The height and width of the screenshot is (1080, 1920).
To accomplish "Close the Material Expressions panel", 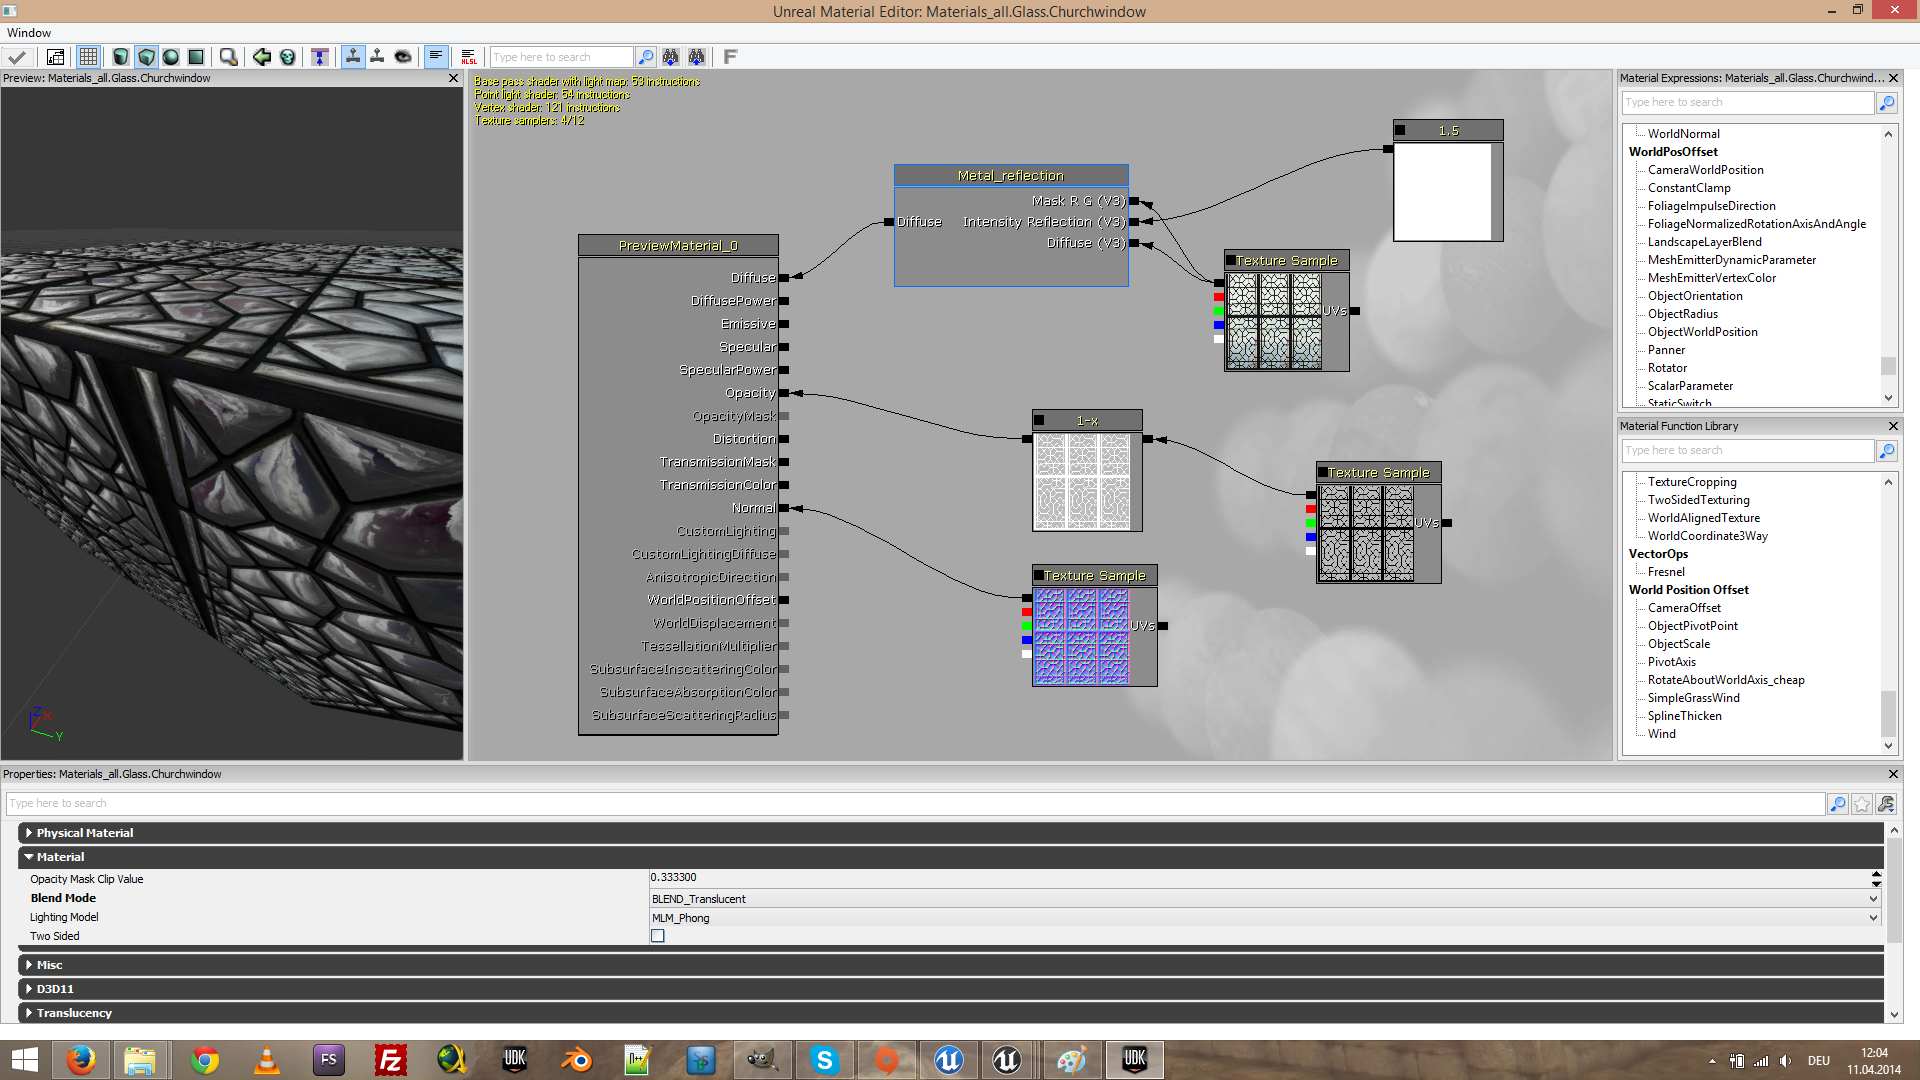I will tap(1893, 78).
